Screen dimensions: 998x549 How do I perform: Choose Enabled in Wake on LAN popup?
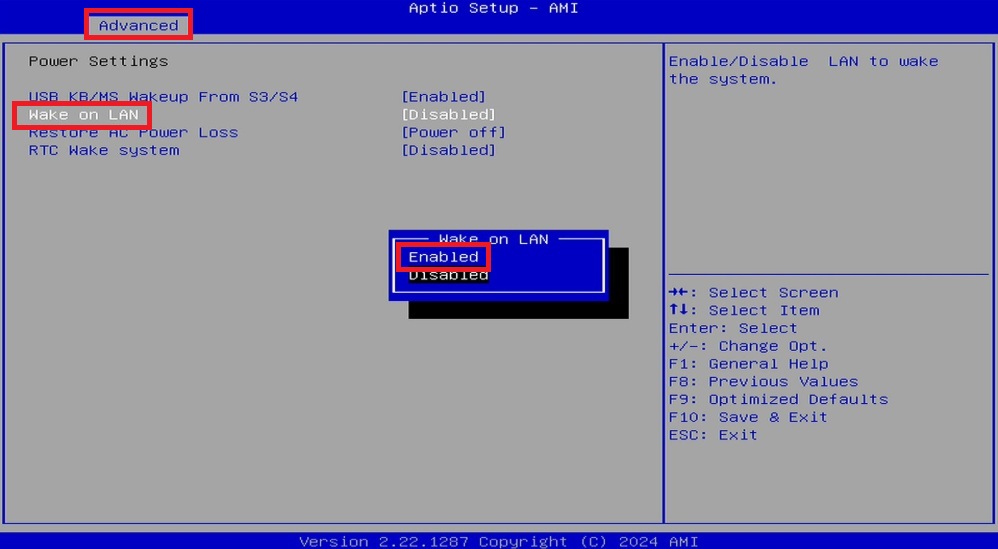click(444, 257)
